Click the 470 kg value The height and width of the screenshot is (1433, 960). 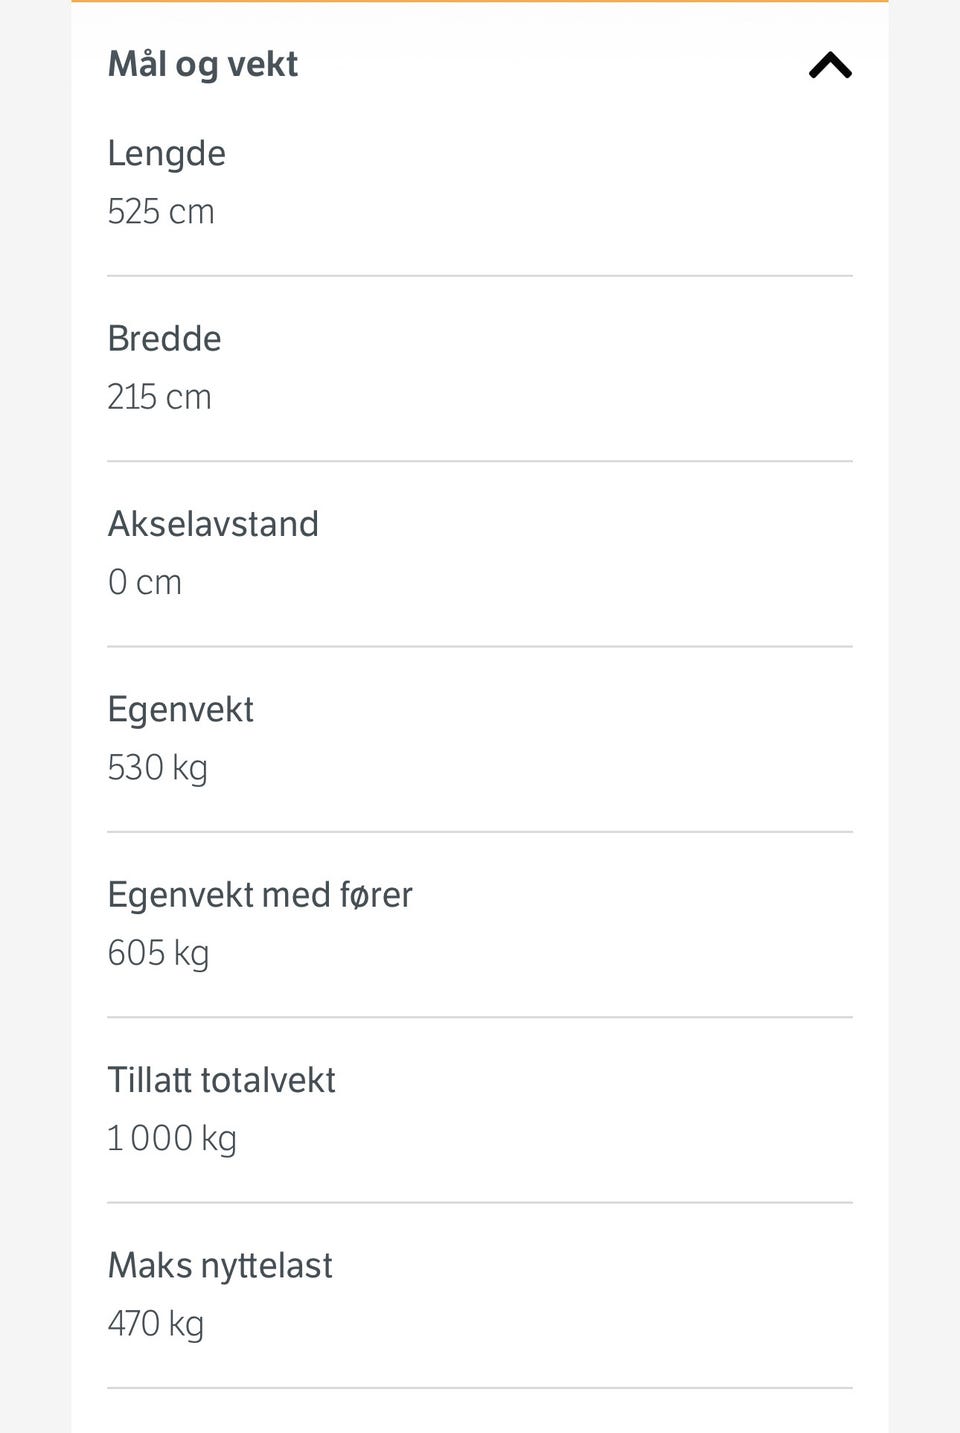[156, 1324]
